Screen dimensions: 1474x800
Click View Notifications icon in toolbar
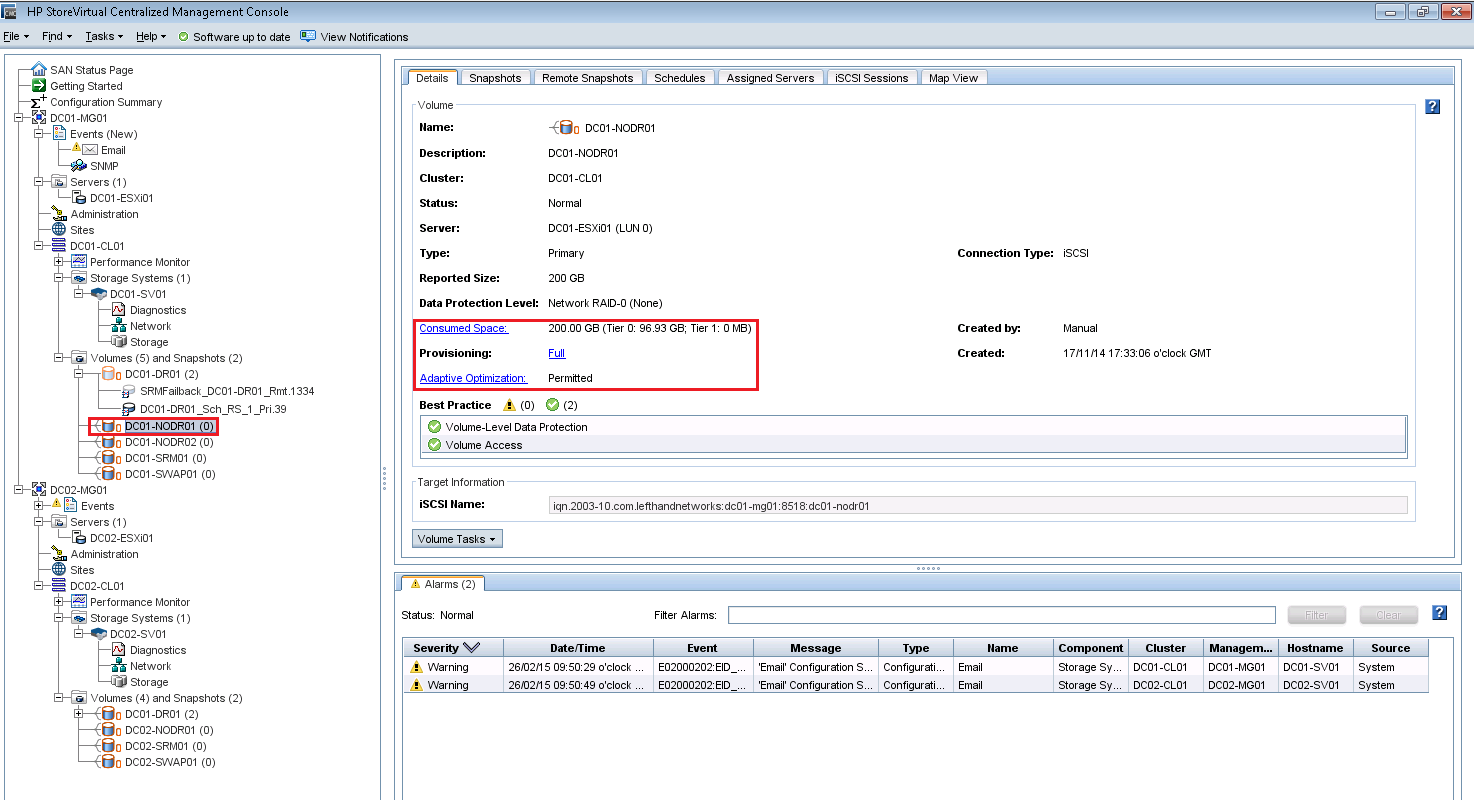(x=308, y=36)
